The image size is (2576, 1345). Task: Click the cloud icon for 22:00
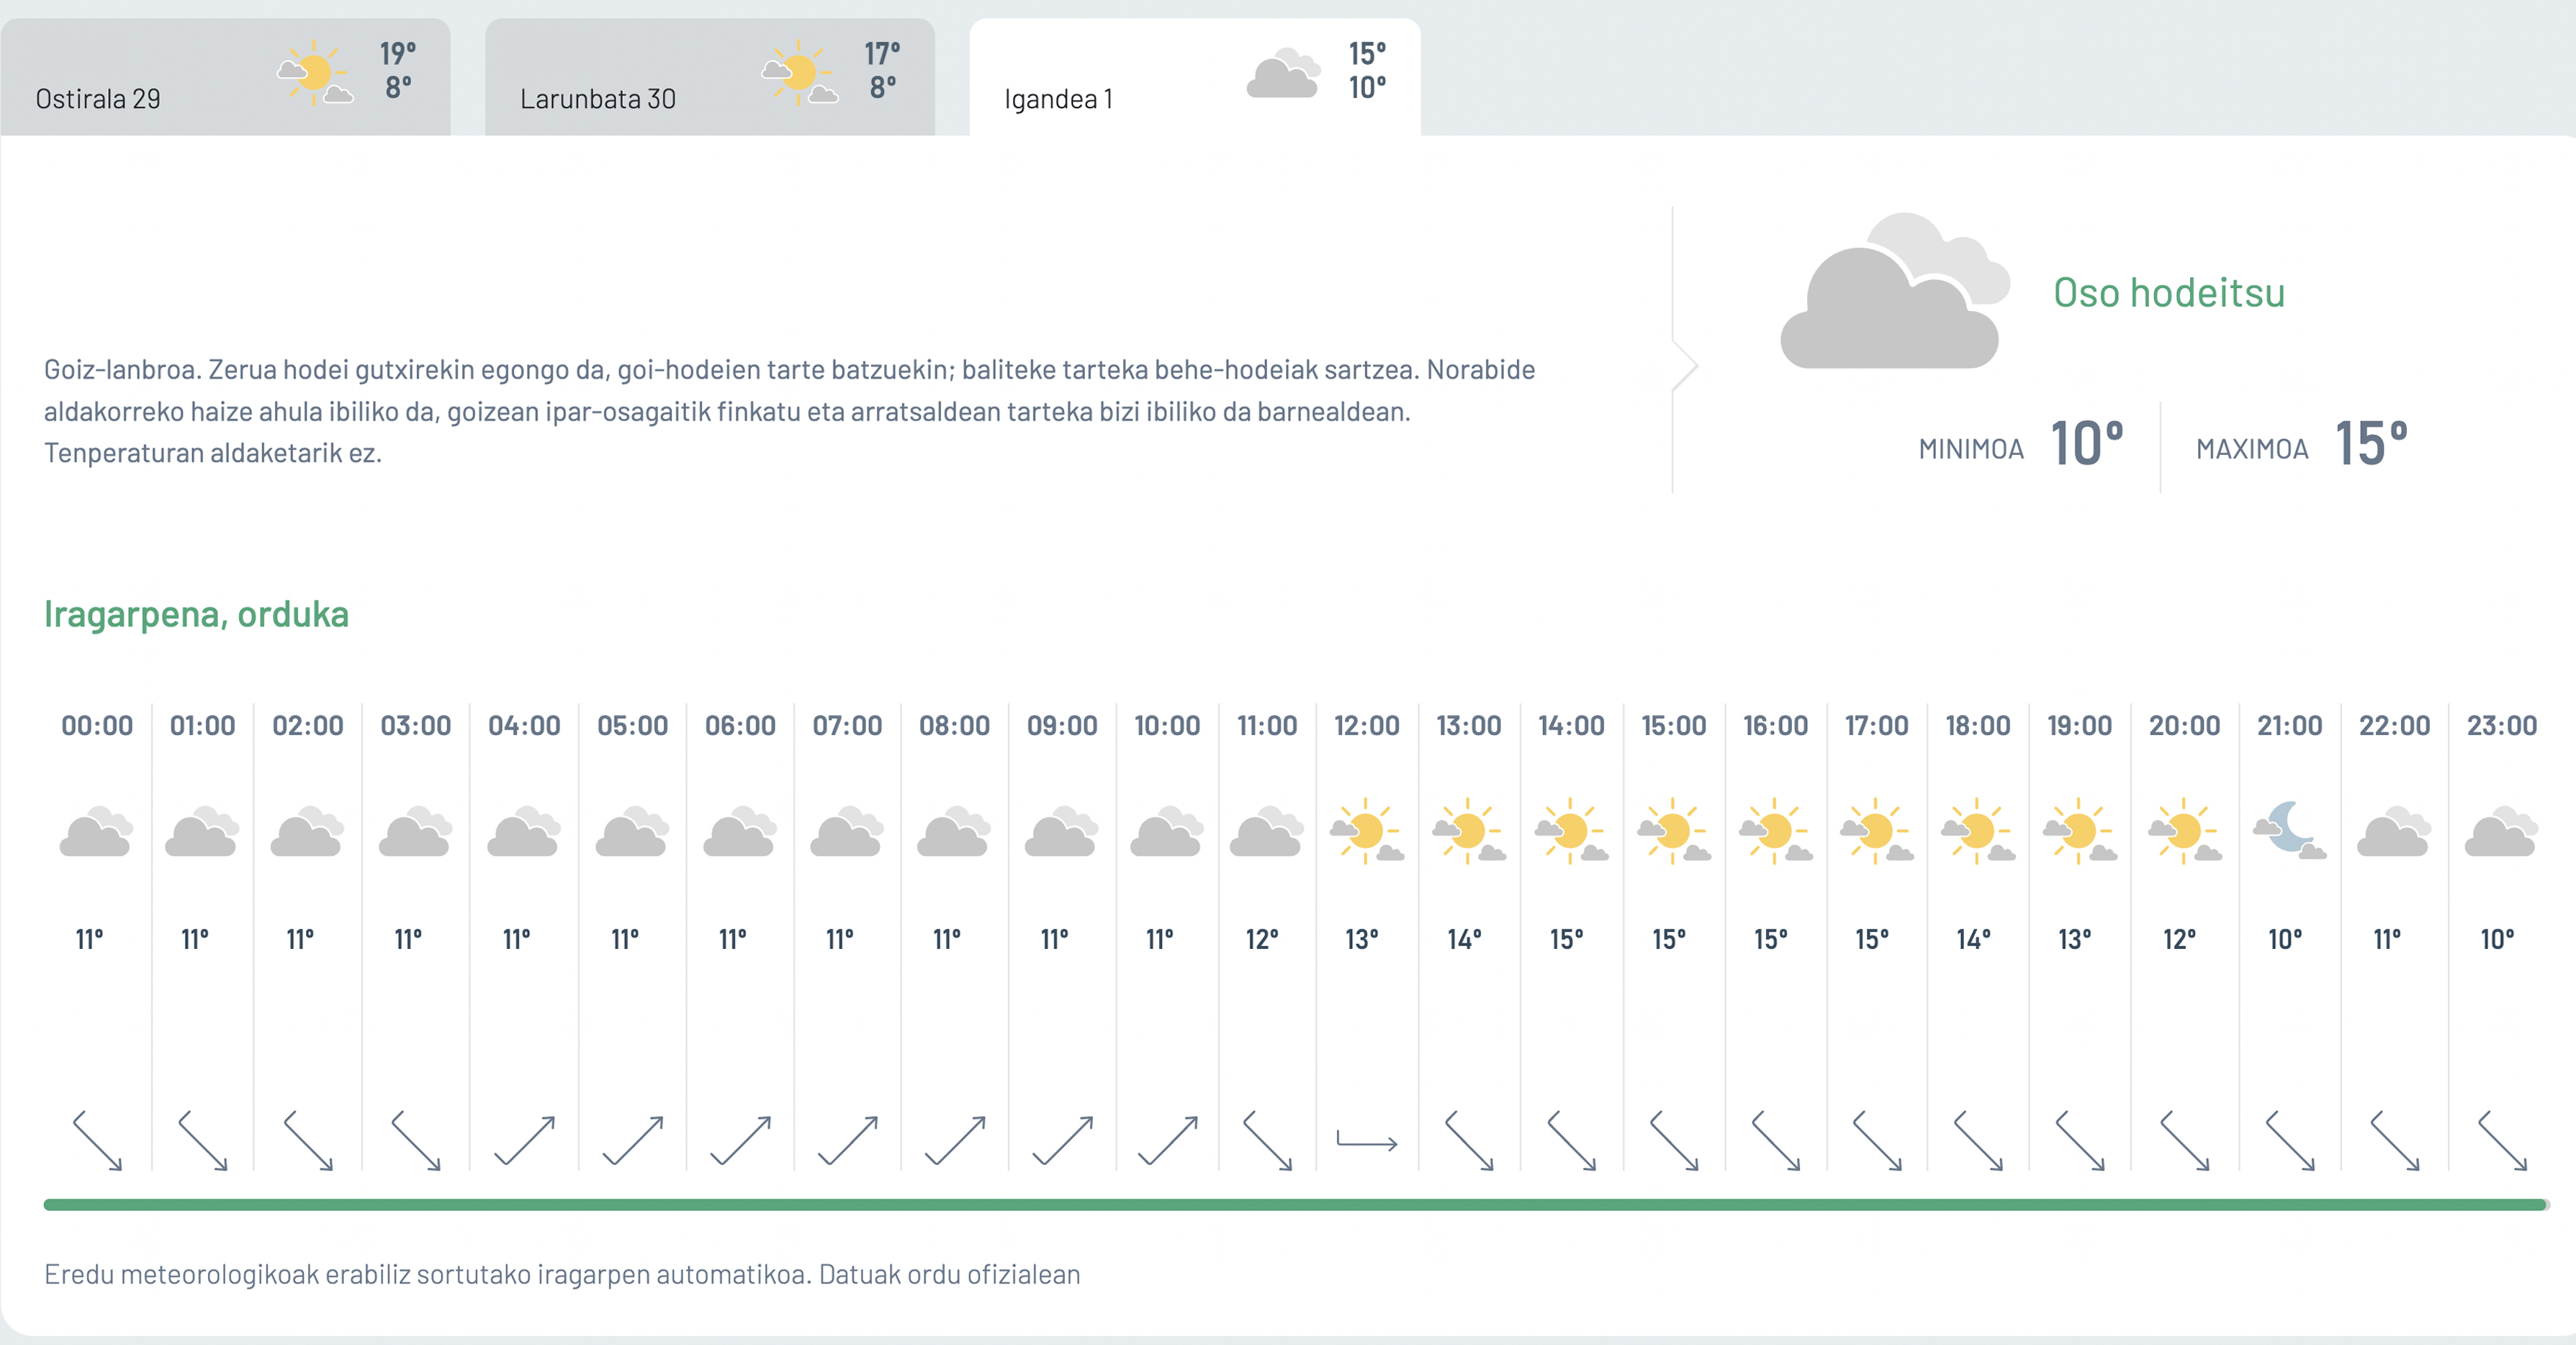click(x=2394, y=831)
